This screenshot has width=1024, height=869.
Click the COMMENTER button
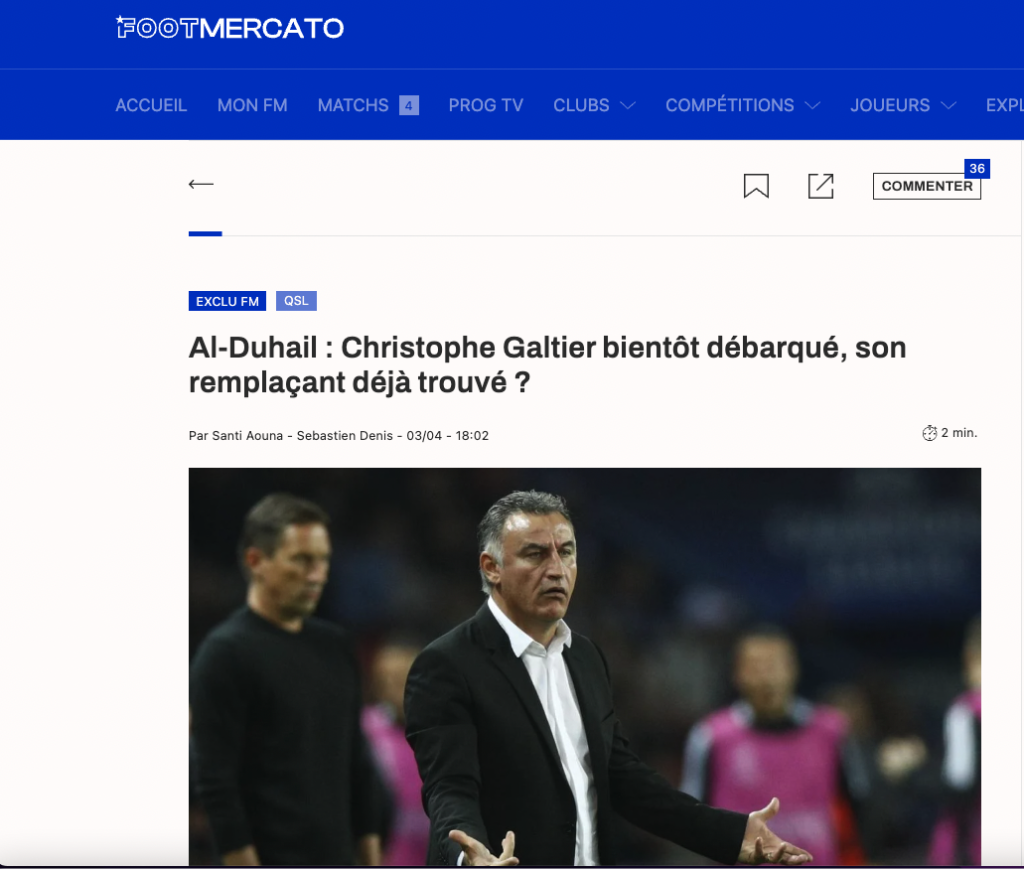pyautogui.click(x=927, y=186)
